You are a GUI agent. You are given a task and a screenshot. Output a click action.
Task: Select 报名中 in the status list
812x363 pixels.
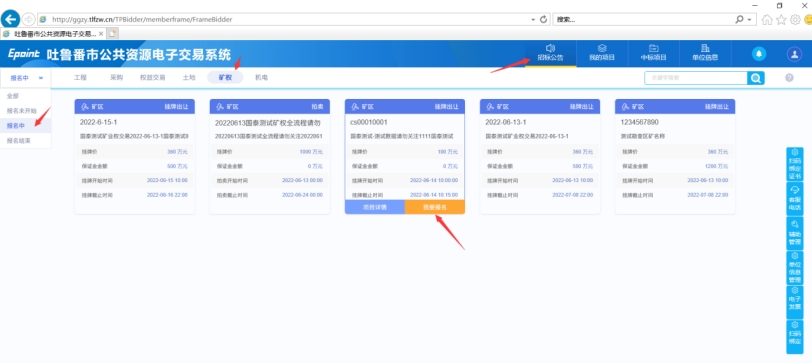(25, 125)
